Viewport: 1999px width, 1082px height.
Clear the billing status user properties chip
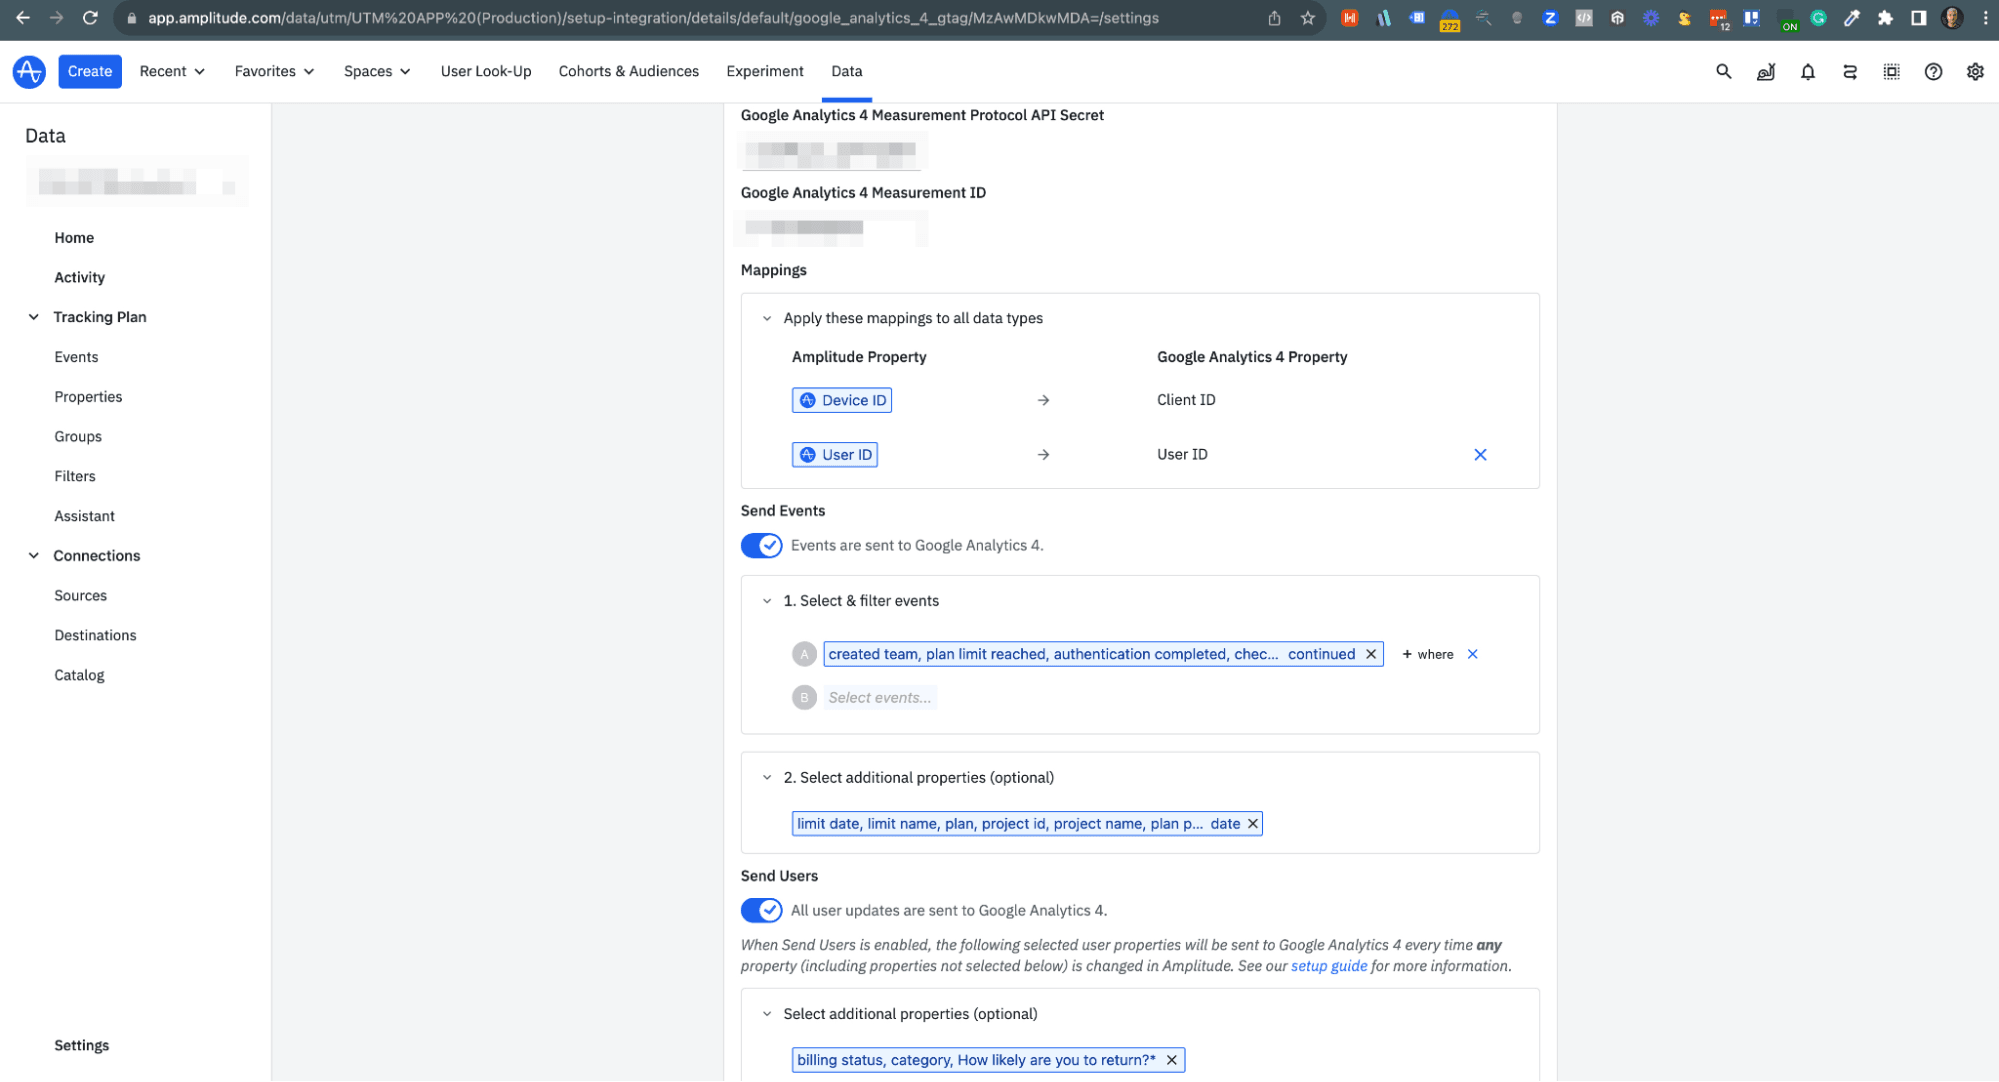[x=1171, y=1060]
